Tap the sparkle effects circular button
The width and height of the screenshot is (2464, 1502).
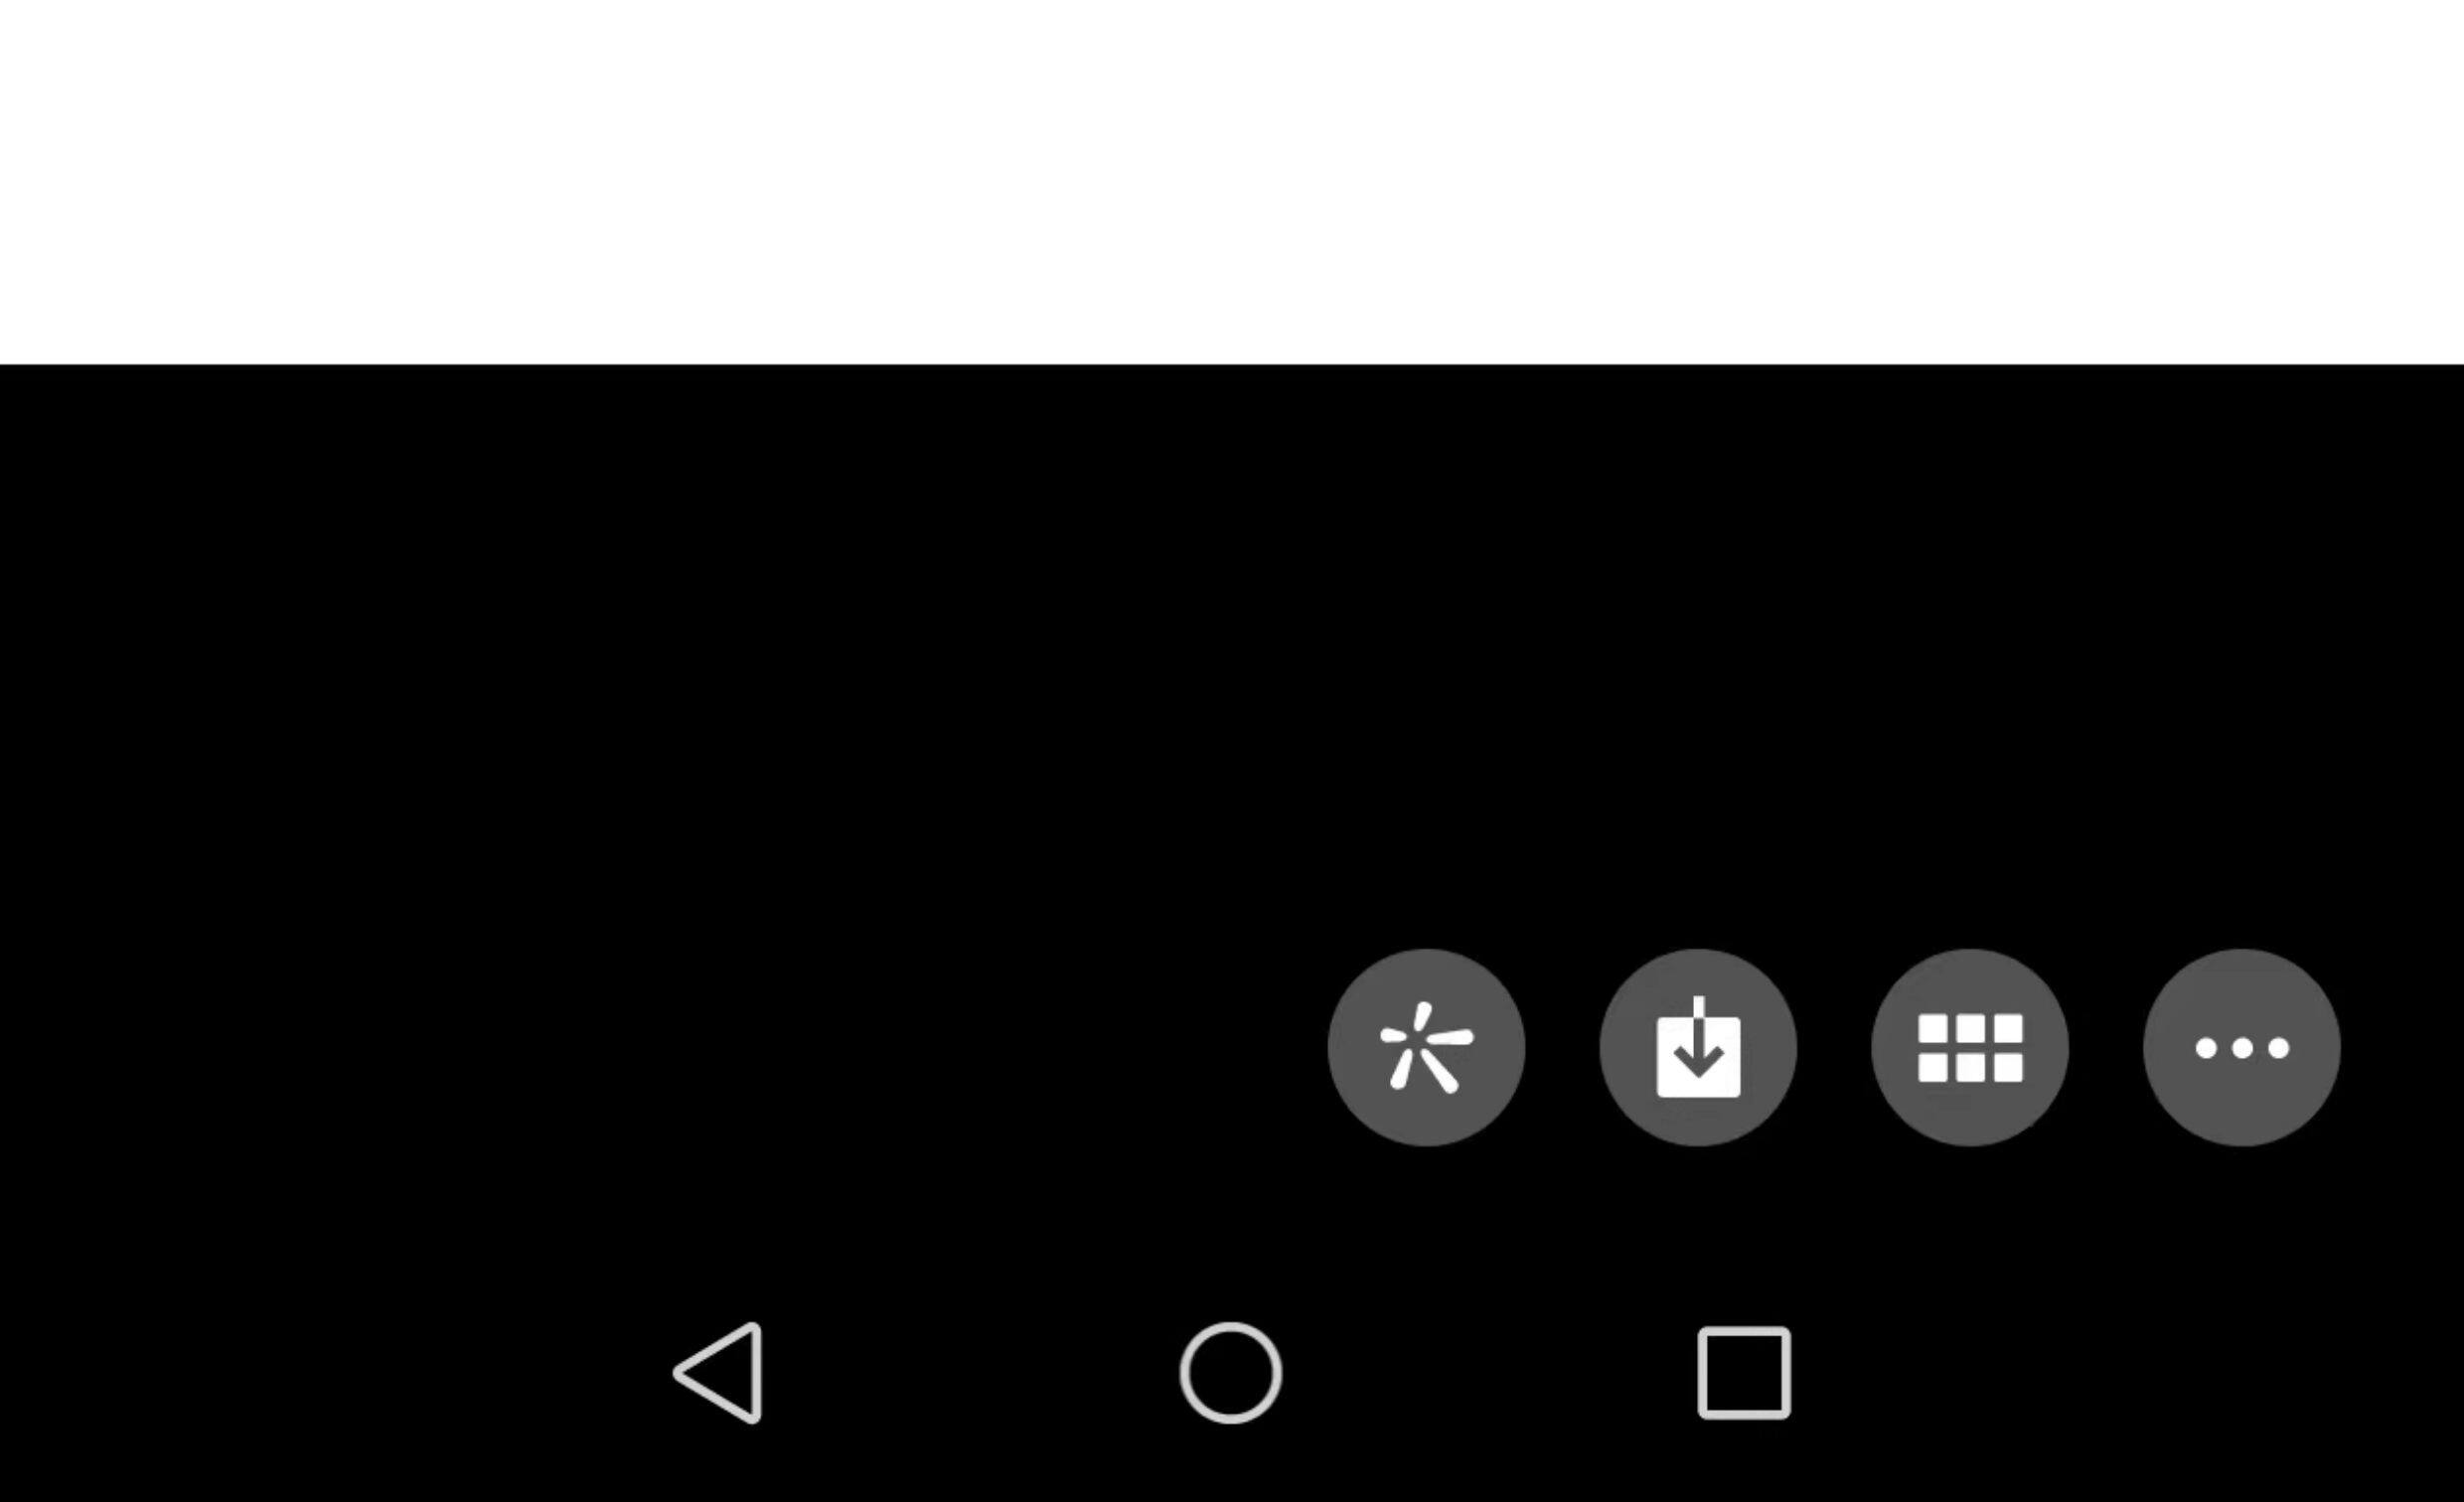coord(1426,1047)
